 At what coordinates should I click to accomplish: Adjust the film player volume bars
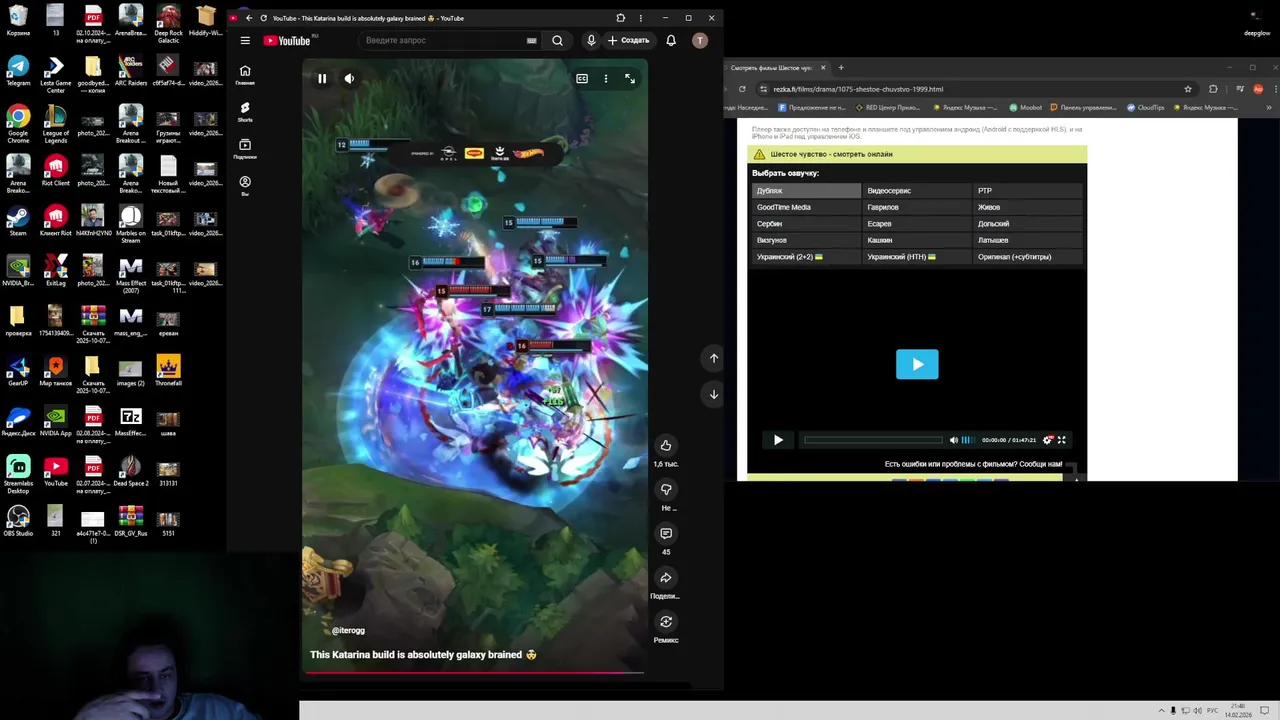click(966, 440)
